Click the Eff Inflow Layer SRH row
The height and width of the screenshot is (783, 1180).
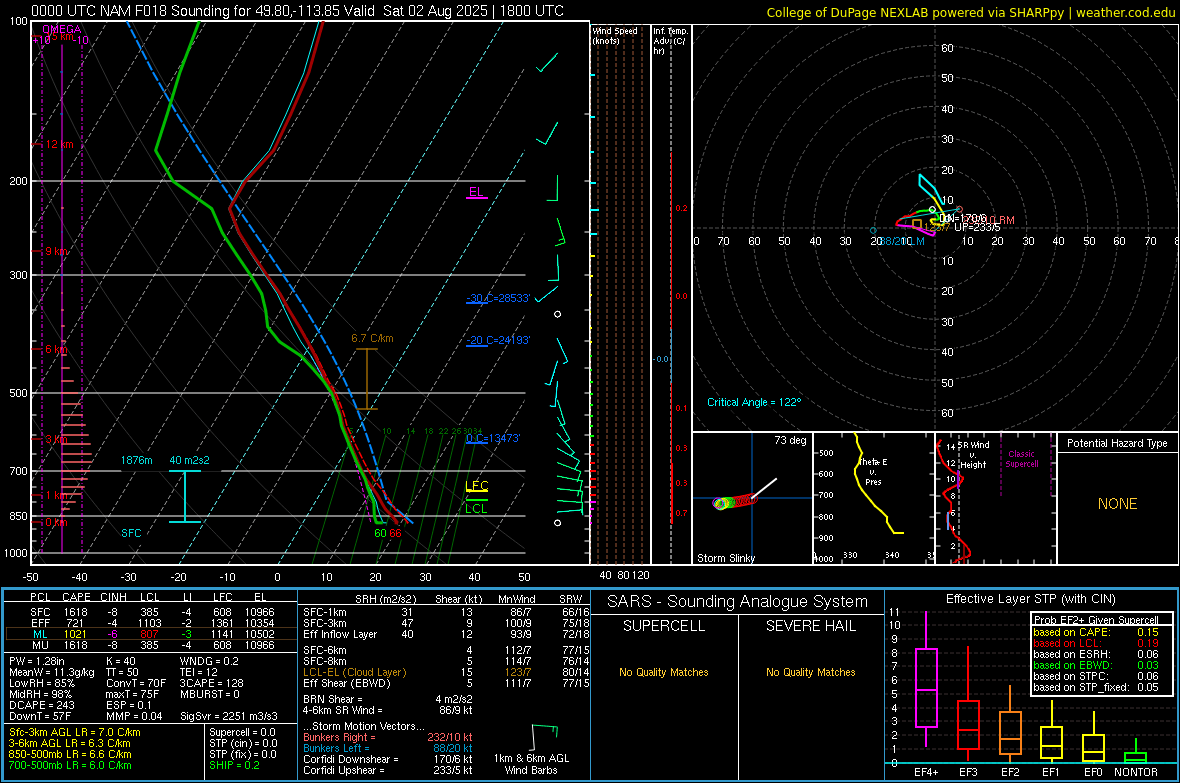446,634
